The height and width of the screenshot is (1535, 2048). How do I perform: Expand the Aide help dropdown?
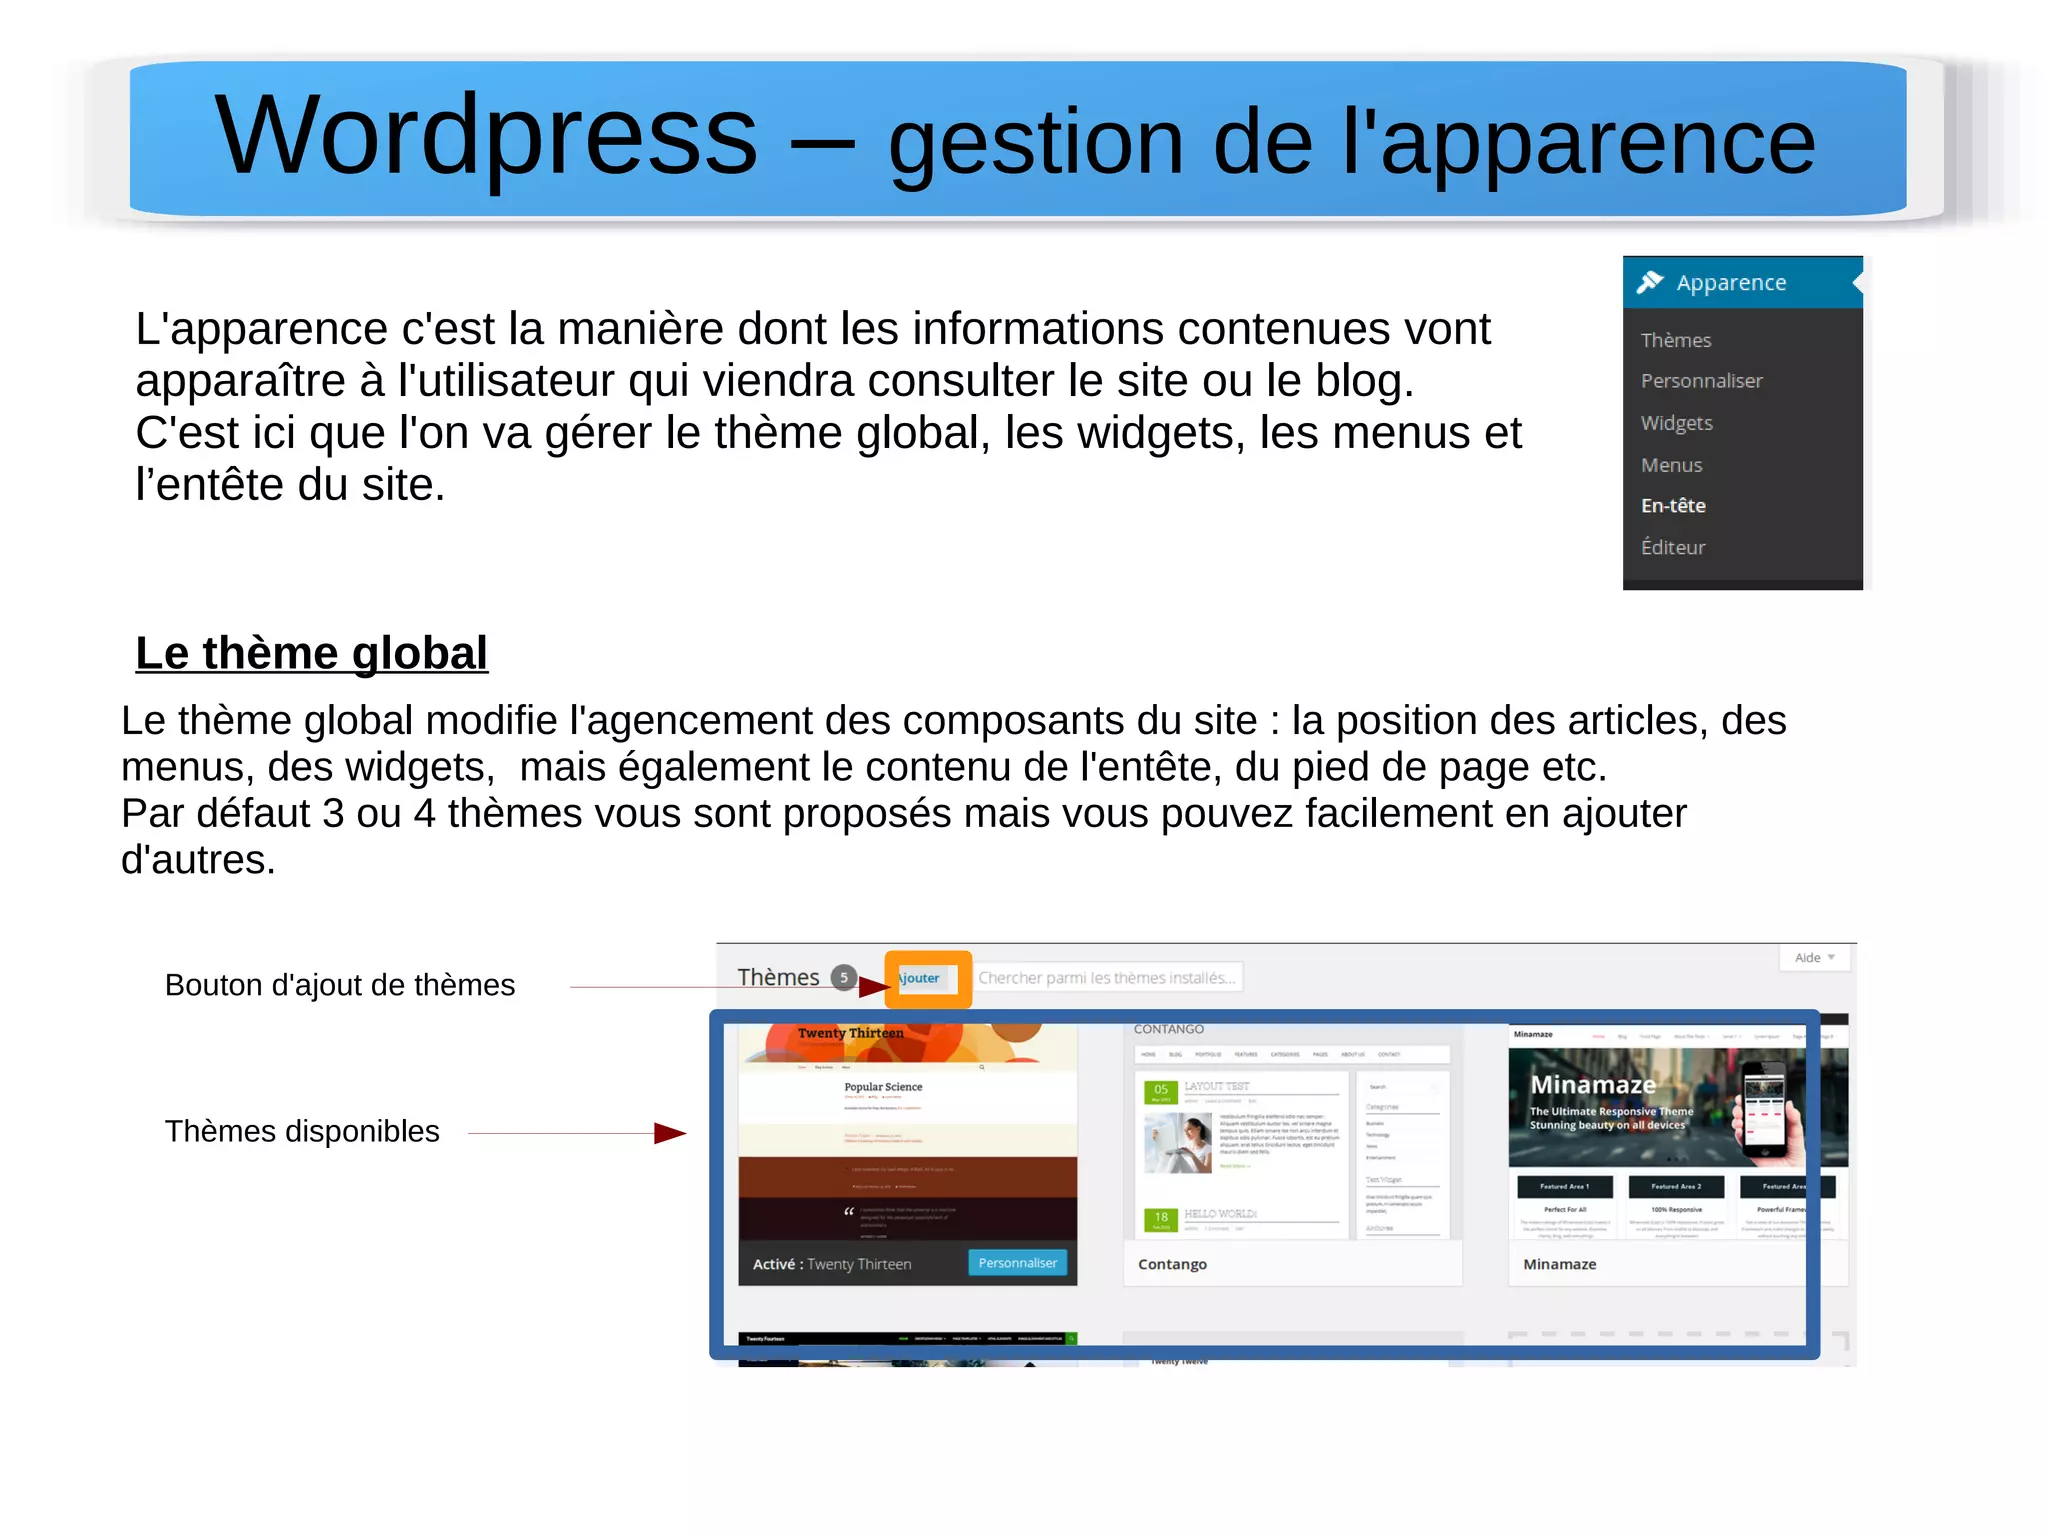(x=1815, y=957)
